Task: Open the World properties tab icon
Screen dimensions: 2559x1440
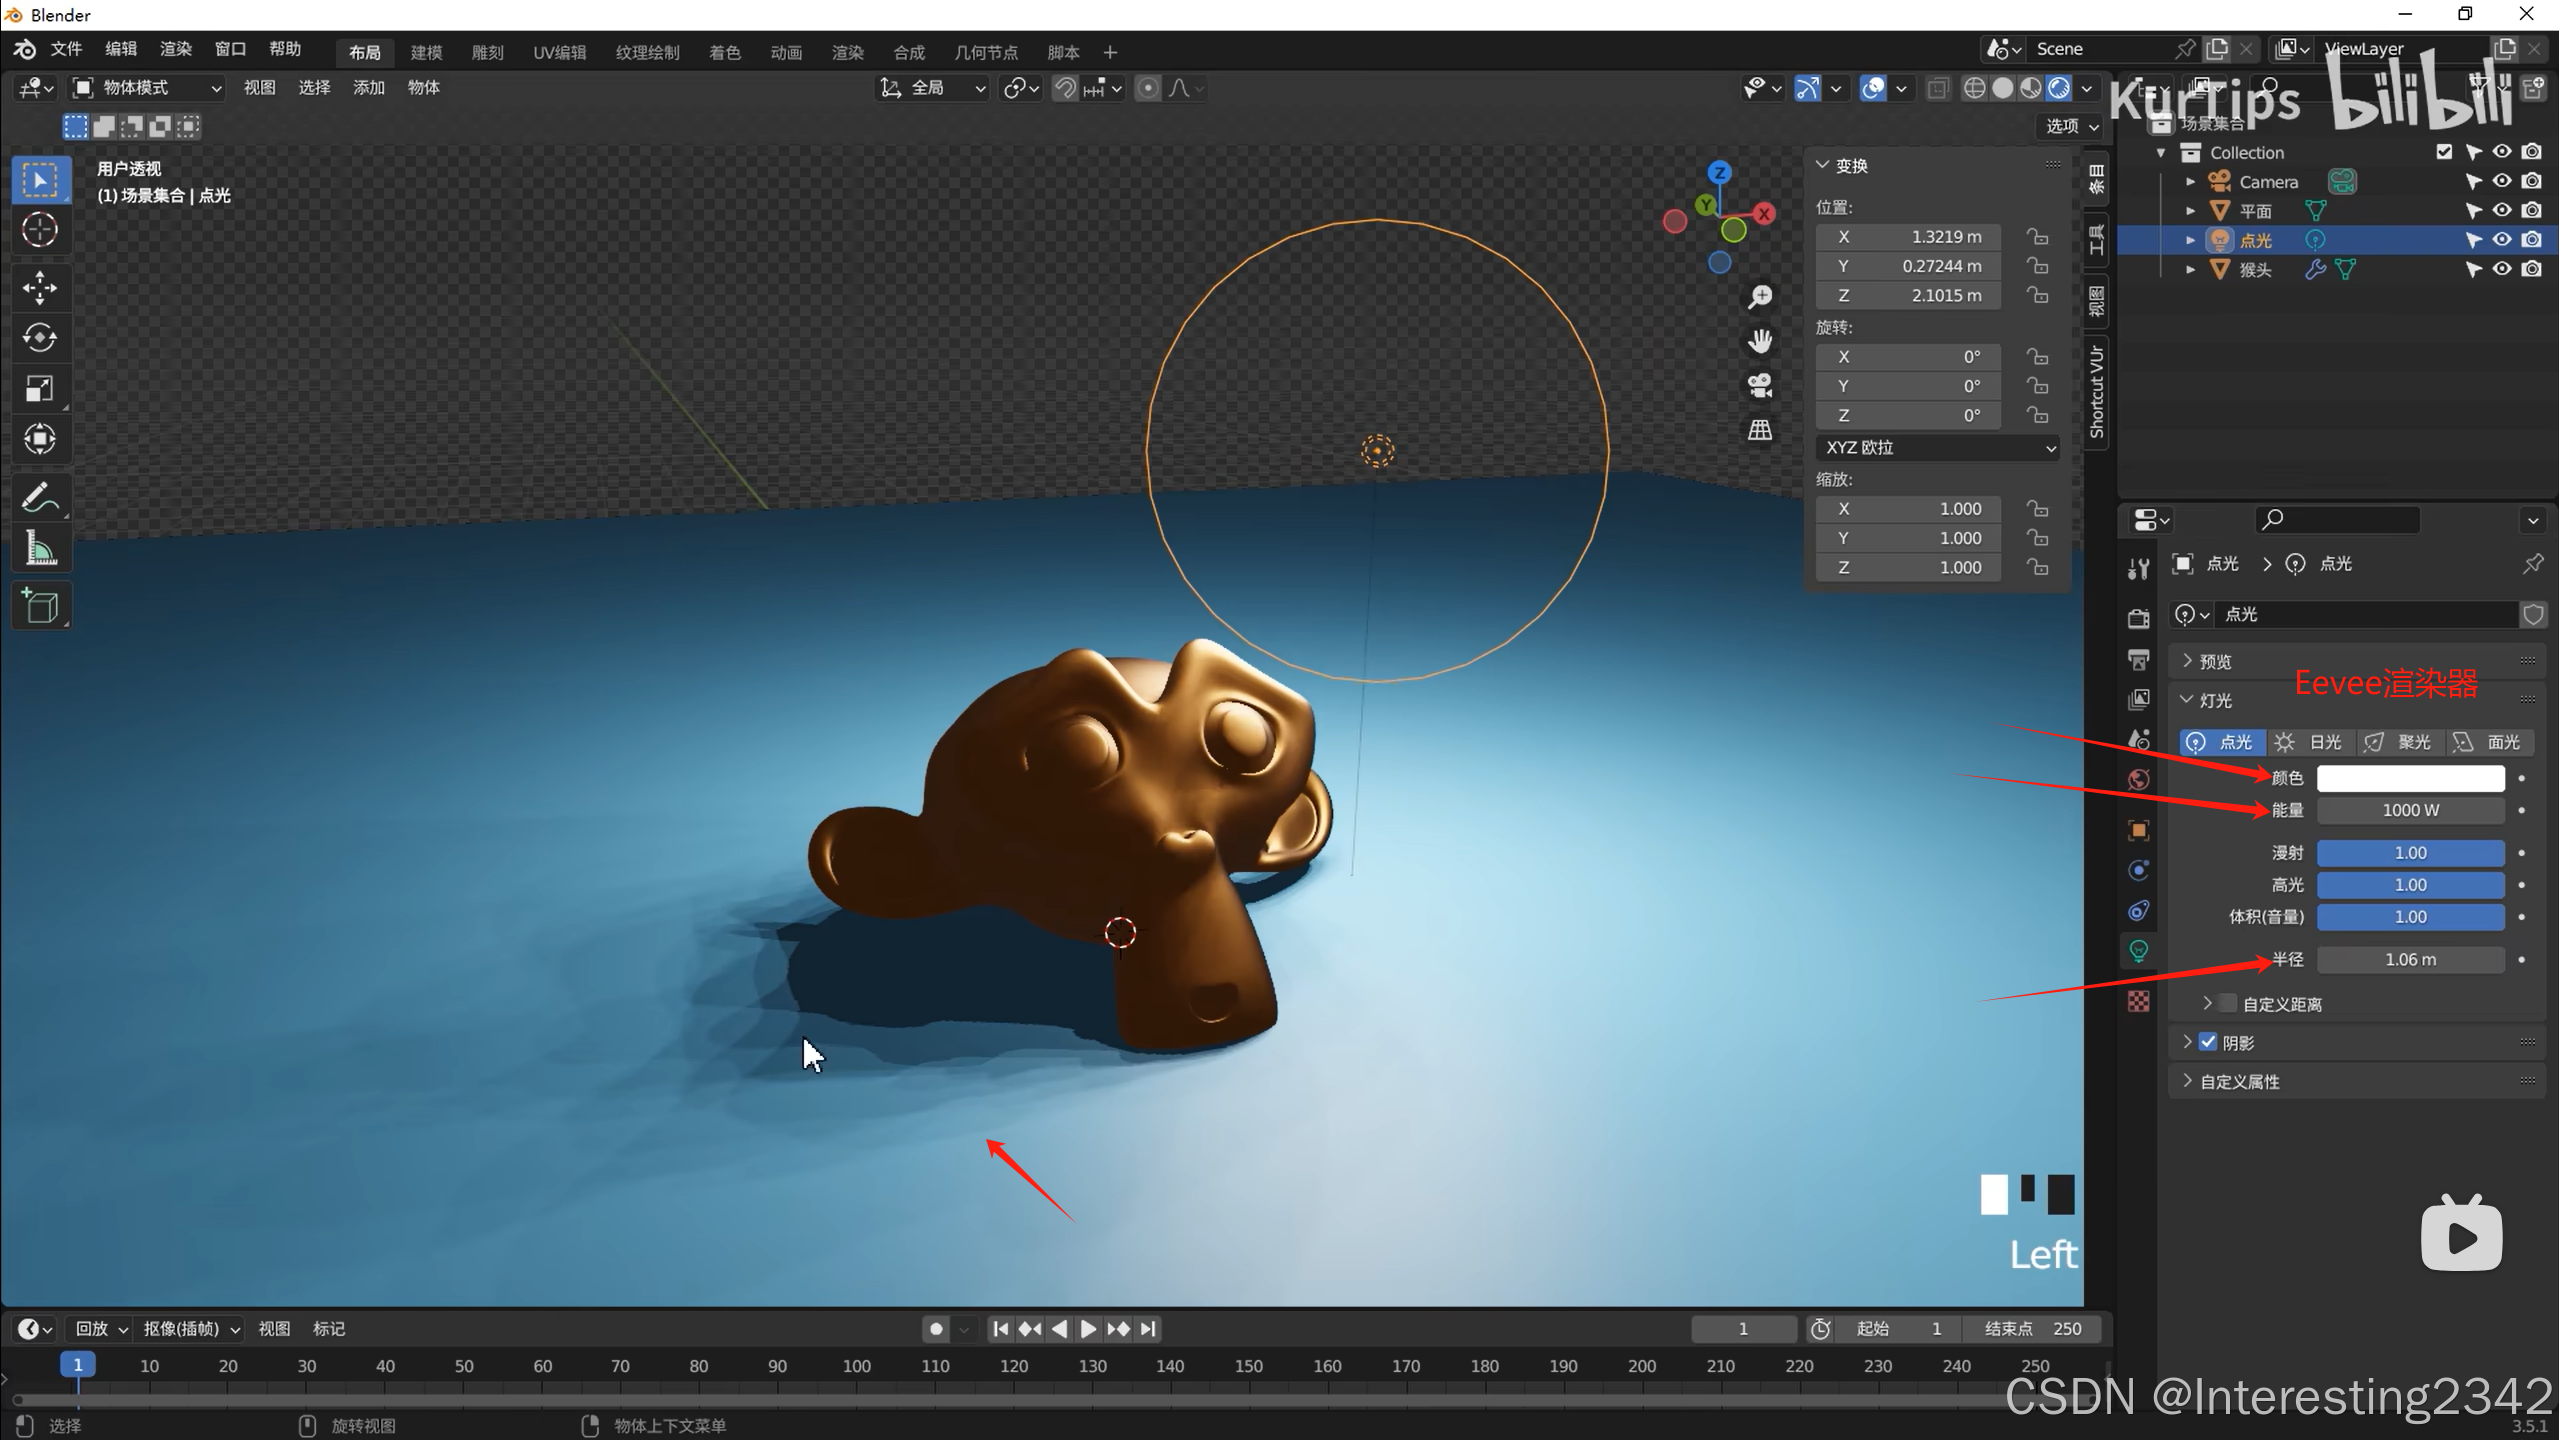Action: (2139, 780)
